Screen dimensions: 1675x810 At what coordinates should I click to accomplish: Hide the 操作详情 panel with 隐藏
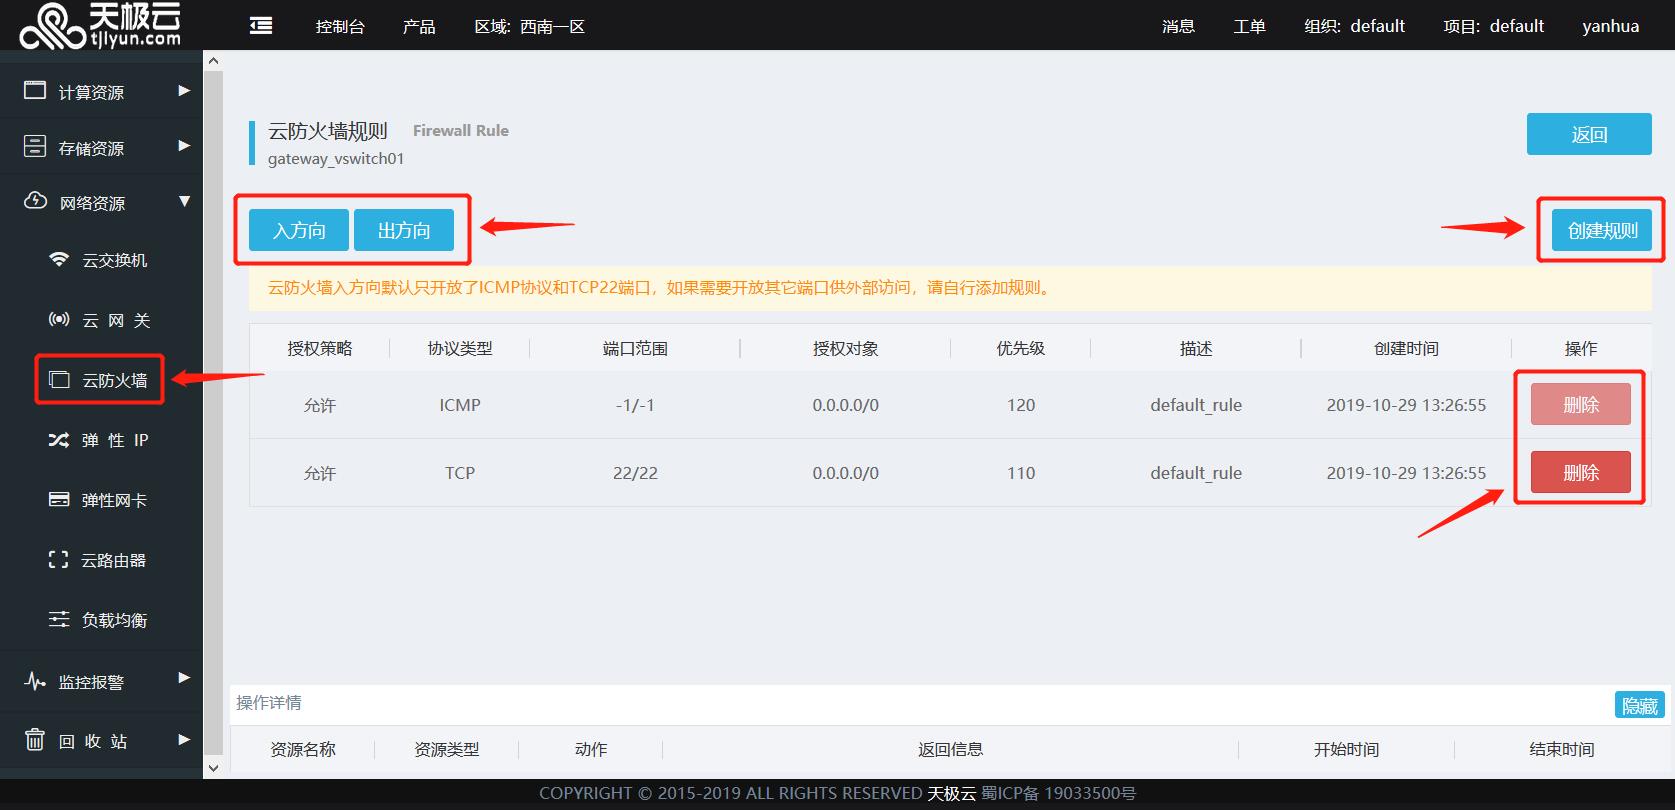(1639, 705)
